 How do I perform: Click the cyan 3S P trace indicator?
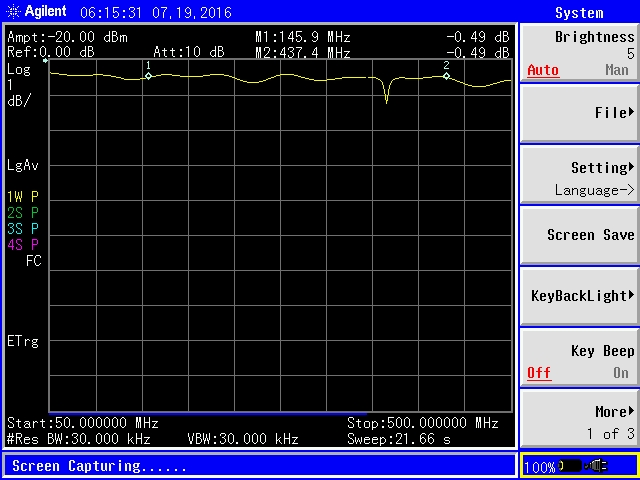(22, 229)
